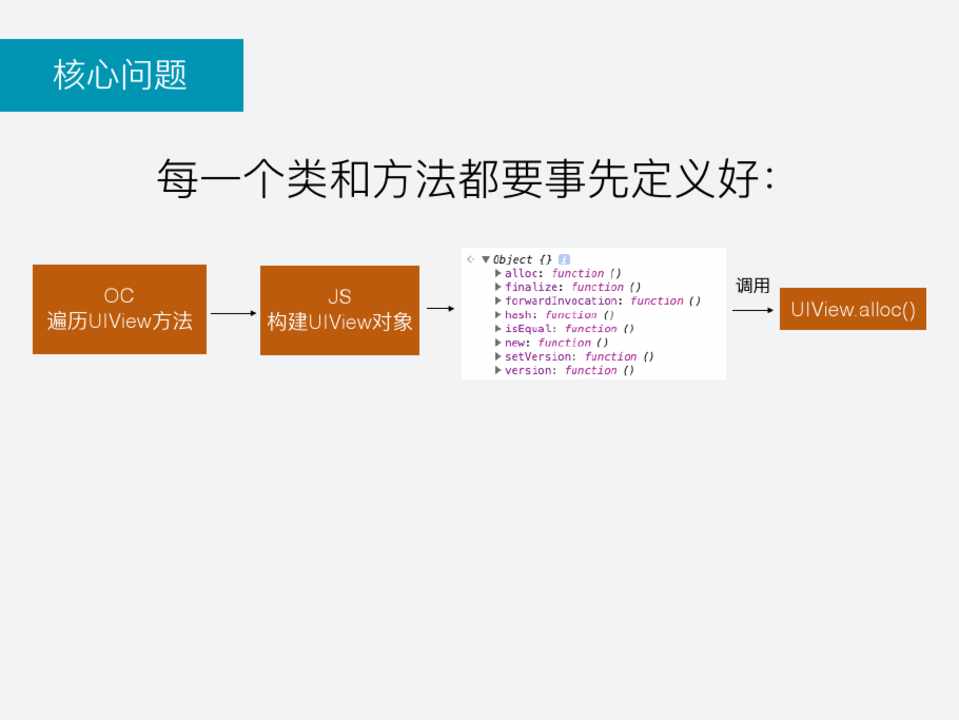Select the 核心问题 title banner

pyautogui.click(x=121, y=75)
